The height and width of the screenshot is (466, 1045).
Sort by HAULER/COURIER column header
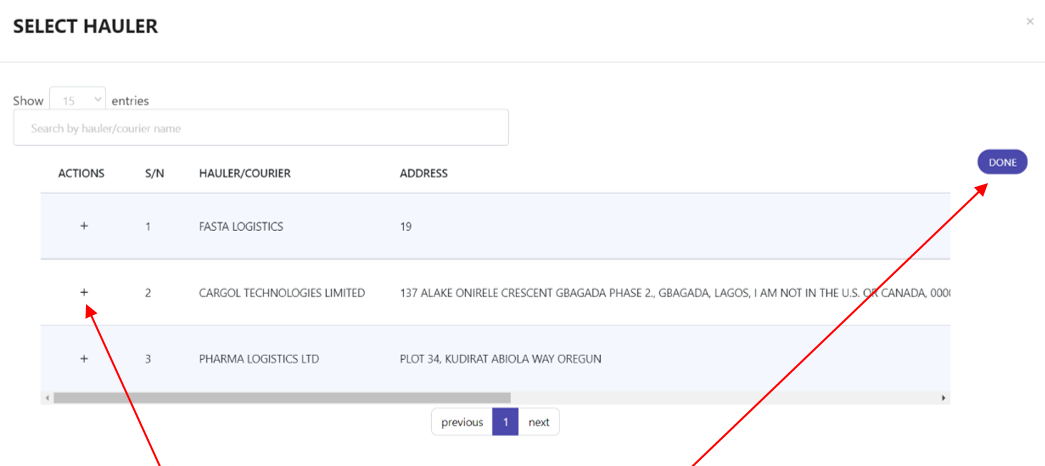[245, 173]
